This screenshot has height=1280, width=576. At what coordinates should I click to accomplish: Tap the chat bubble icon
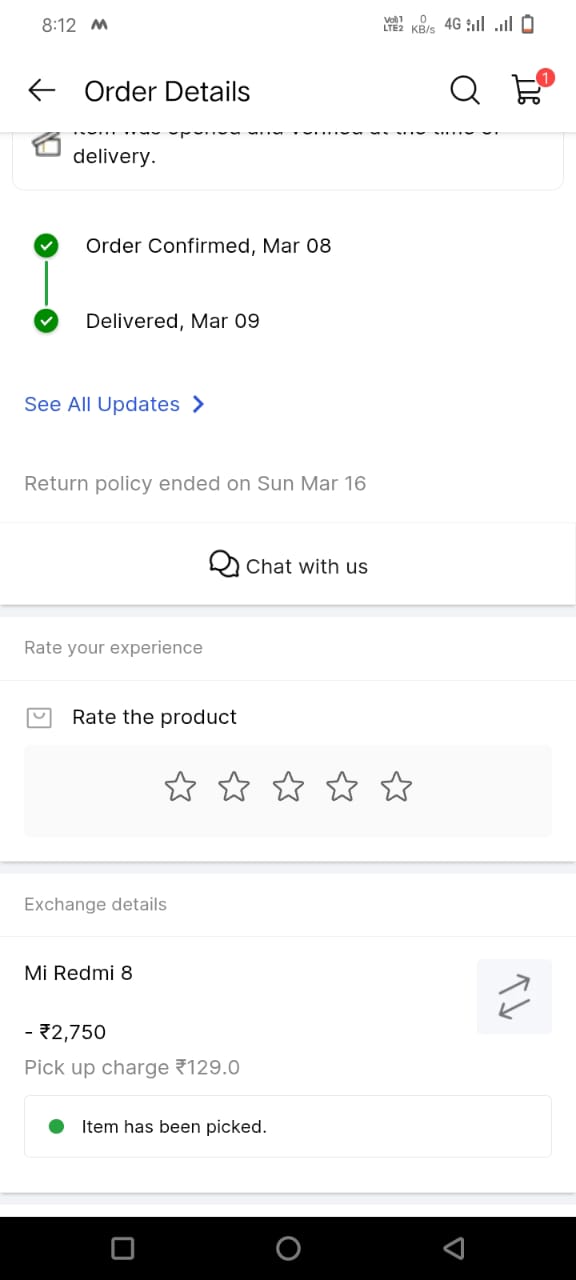point(224,565)
